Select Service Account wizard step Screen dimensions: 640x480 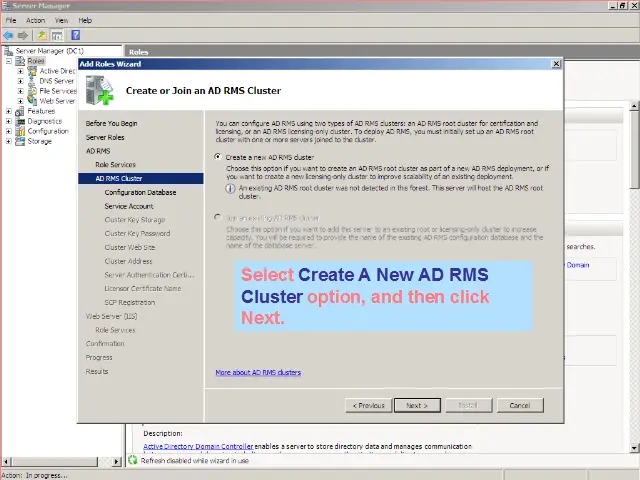pyautogui.click(x=129, y=206)
